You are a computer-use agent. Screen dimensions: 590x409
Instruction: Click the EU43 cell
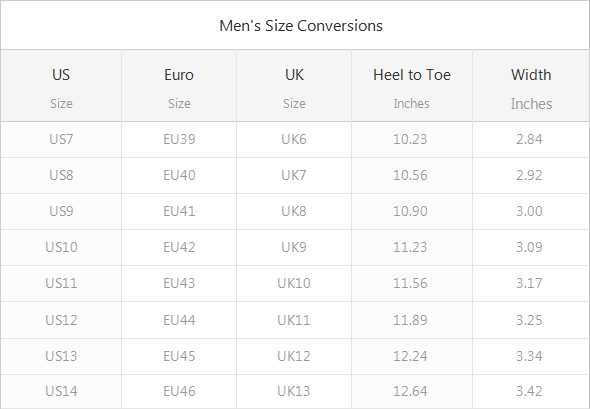(179, 283)
